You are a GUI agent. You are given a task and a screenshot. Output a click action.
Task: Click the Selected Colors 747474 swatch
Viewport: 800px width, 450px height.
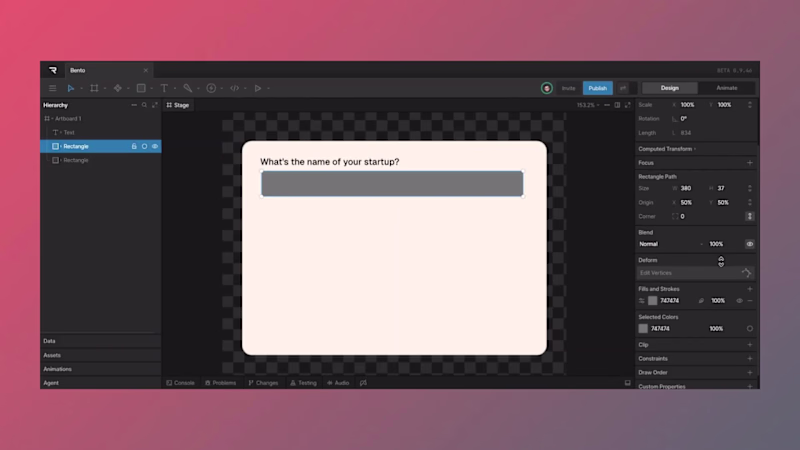[643, 329]
